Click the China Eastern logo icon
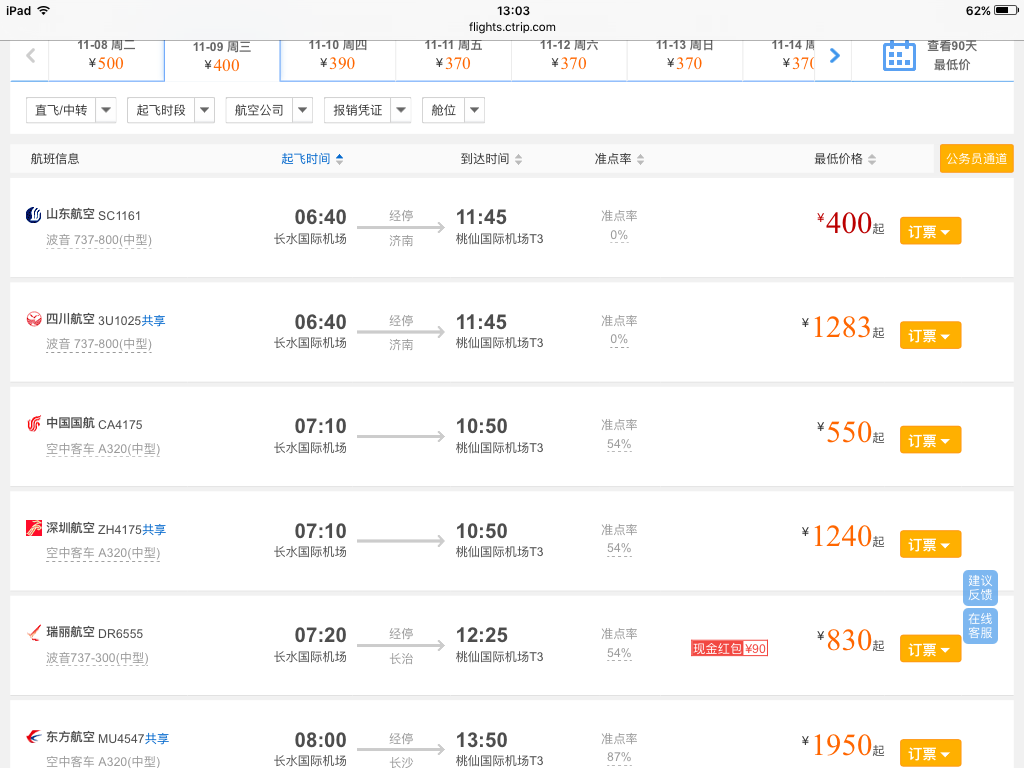The image size is (1024, 768). [x=33, y=737]
